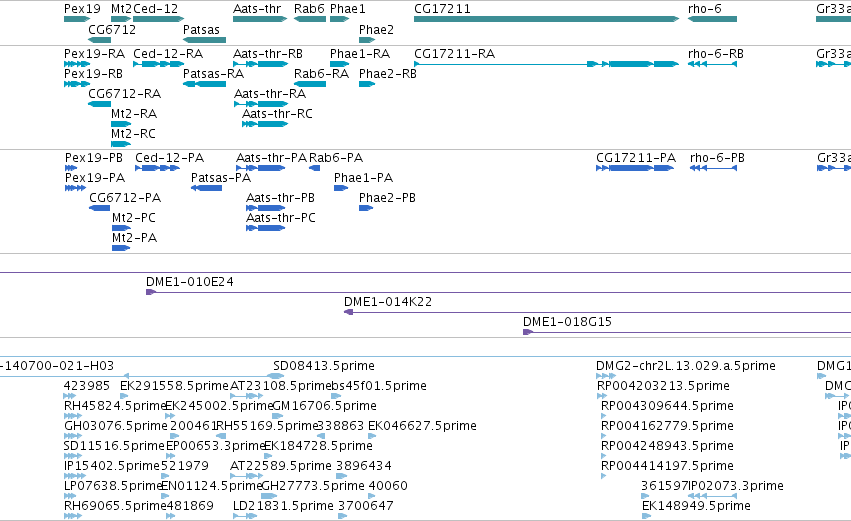Click protein Mt2-PC
Screen dimensions: 851x521
pos(134,218)
